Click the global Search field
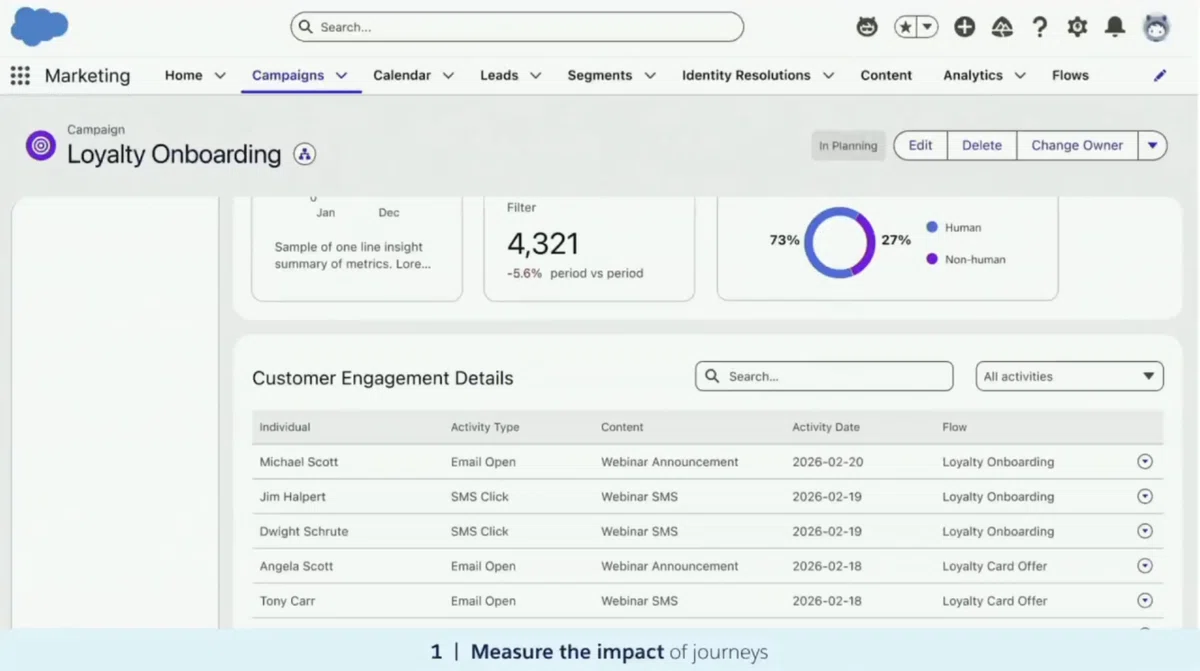This screenshot has height=671, width=1200. point(517,27)
